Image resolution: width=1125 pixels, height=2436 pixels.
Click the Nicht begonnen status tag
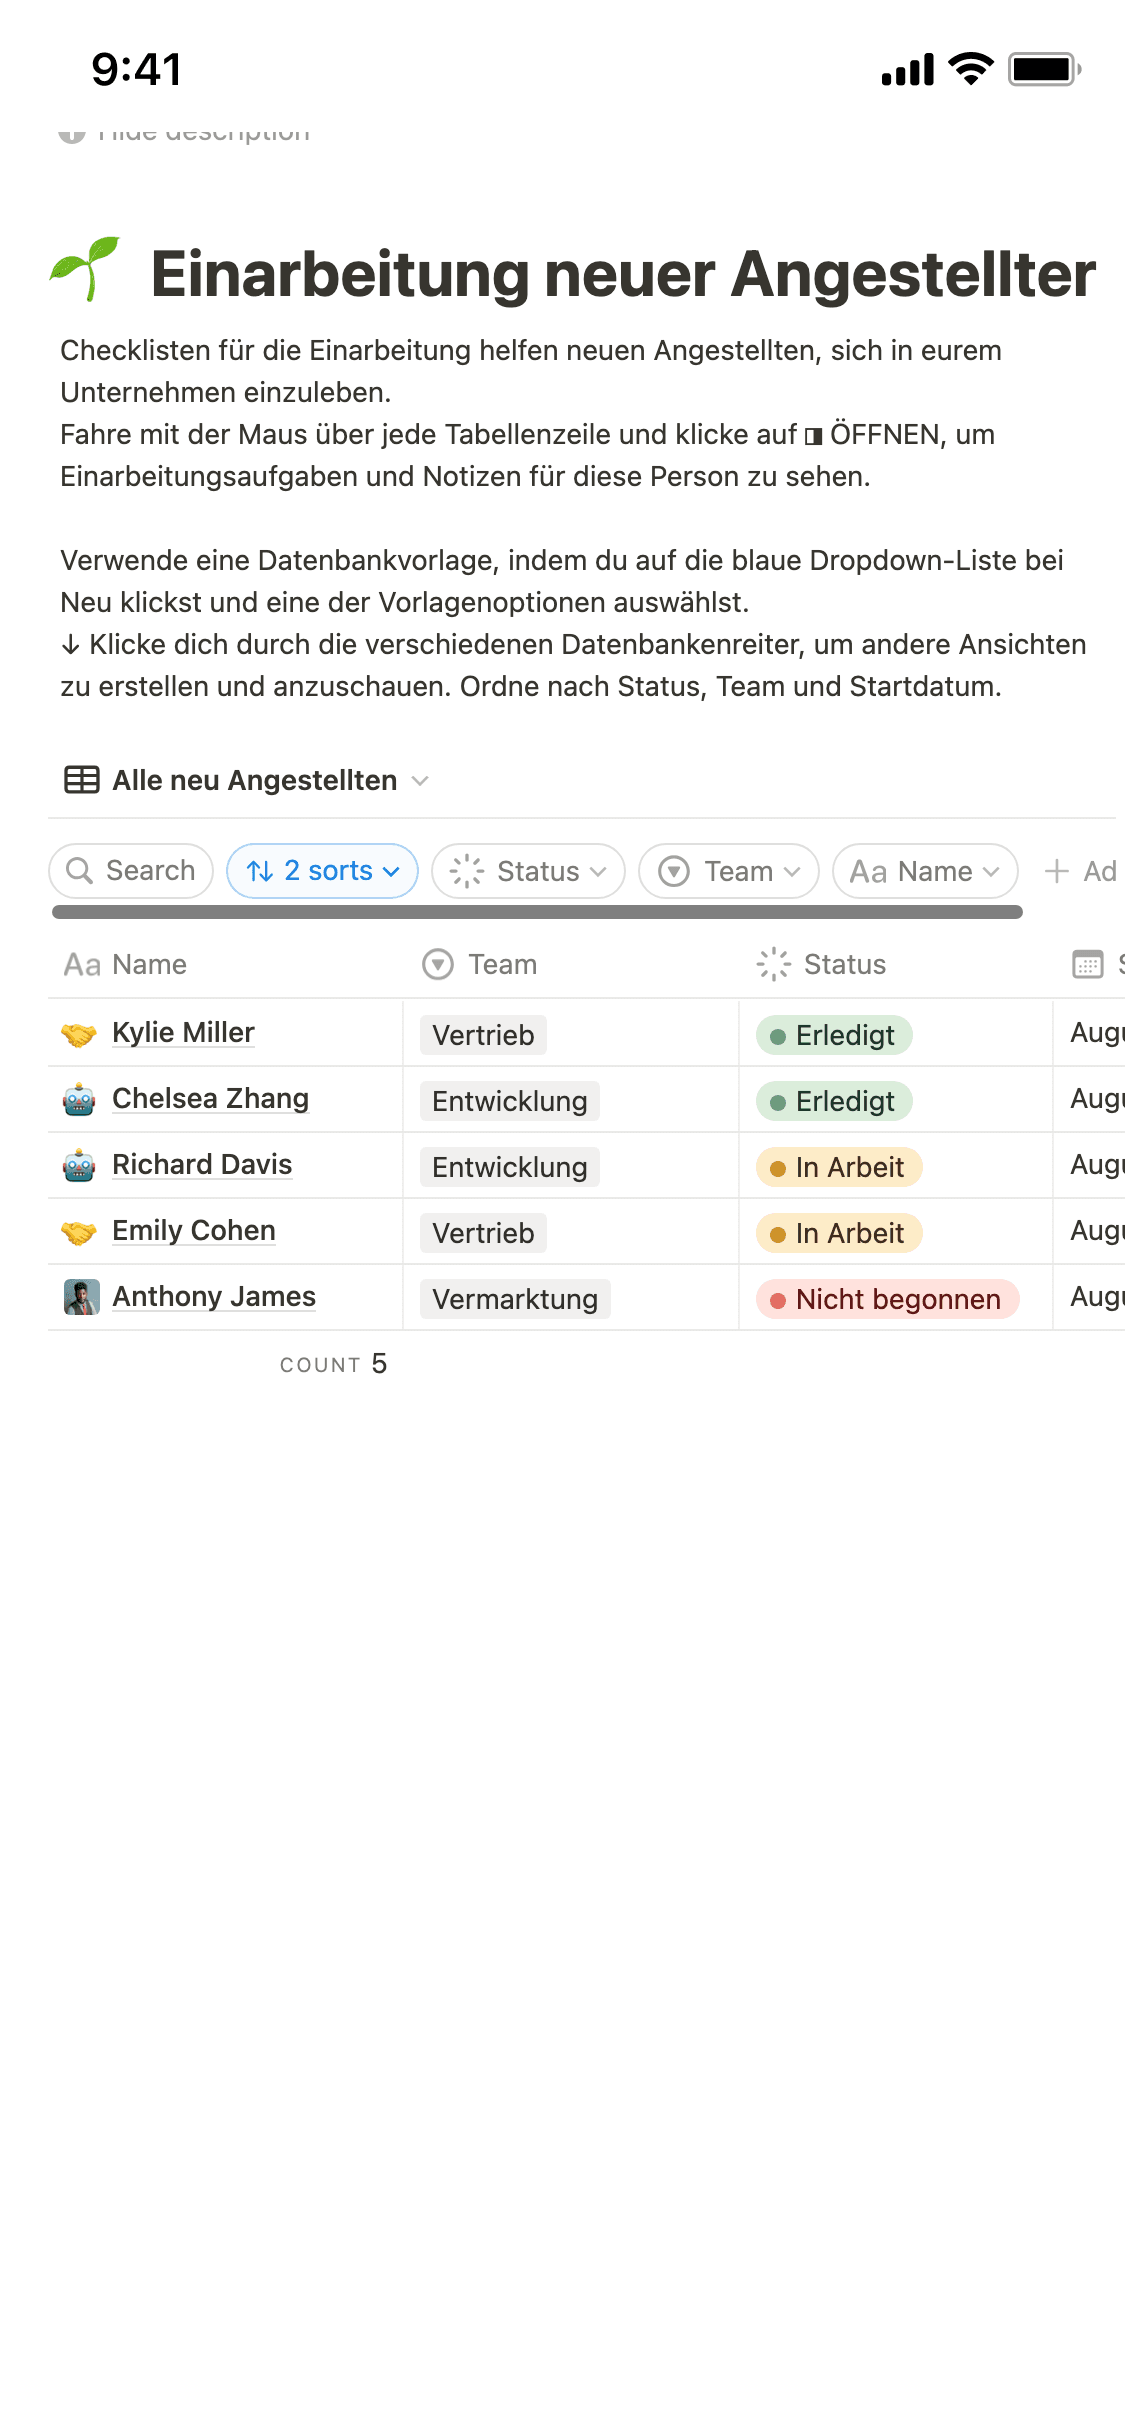point(887,1299)
